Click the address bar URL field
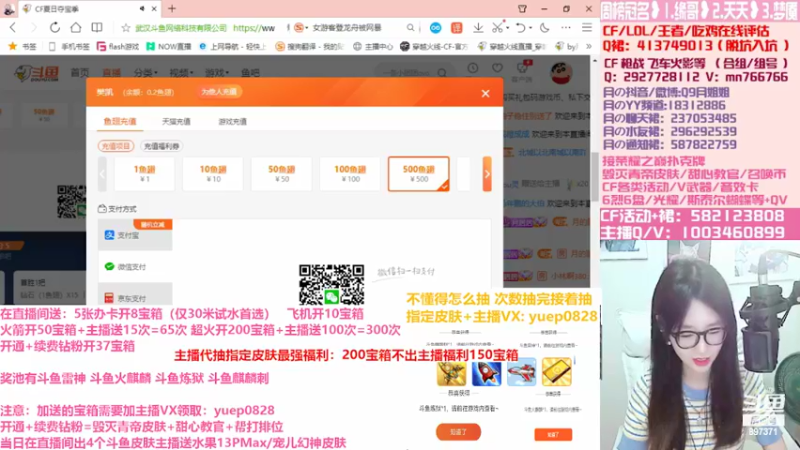This screenshot has width=800, height=450. (204, 28)
